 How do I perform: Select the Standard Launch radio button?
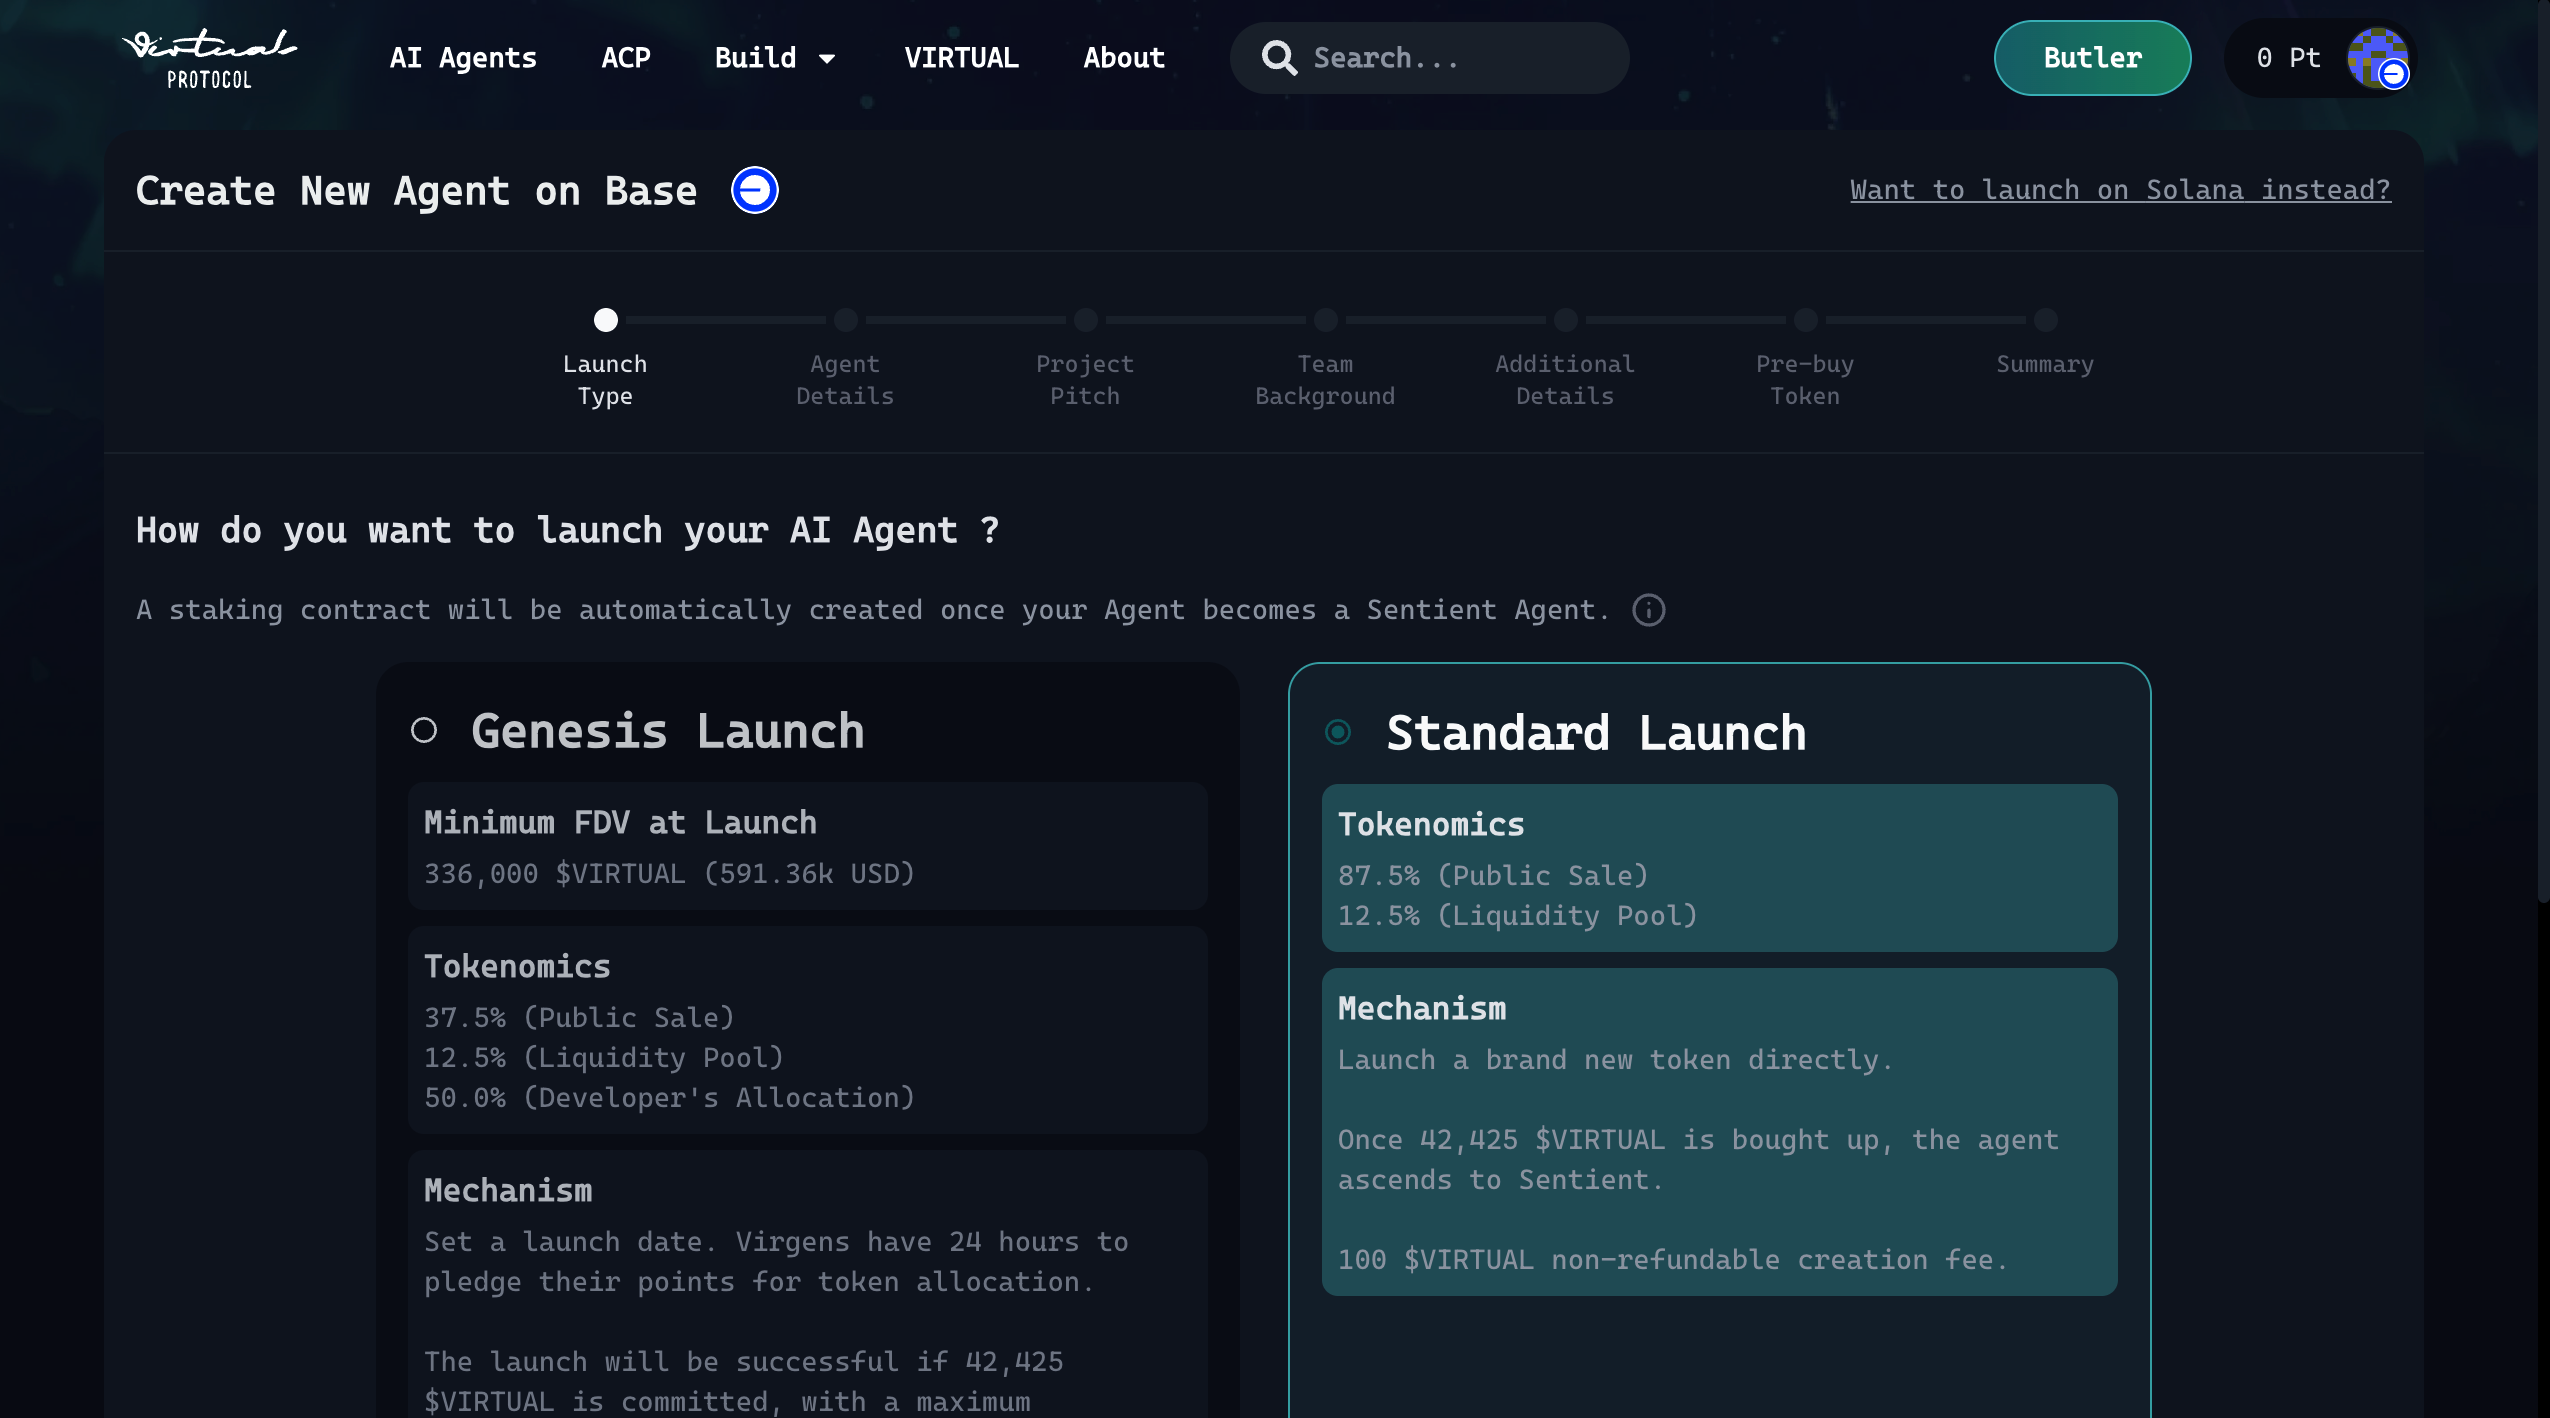(1338, 733)
